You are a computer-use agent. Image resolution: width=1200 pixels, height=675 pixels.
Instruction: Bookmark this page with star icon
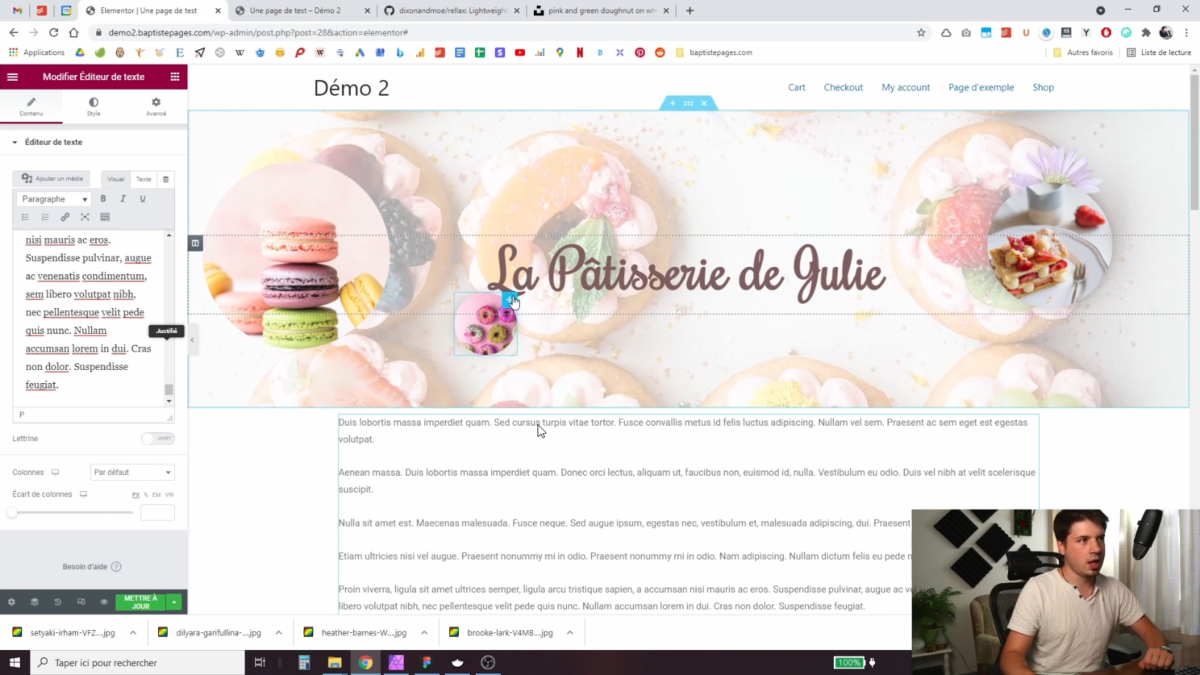click(x=921, y=32)
